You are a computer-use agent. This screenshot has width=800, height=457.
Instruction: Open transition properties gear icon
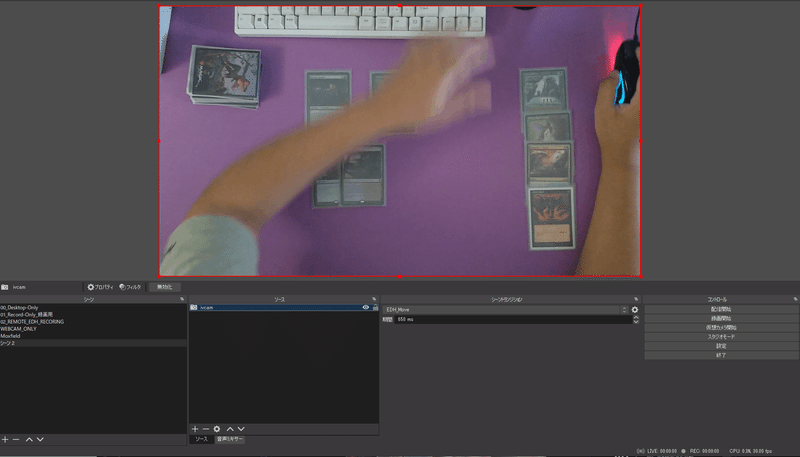(x=635, y=310)
